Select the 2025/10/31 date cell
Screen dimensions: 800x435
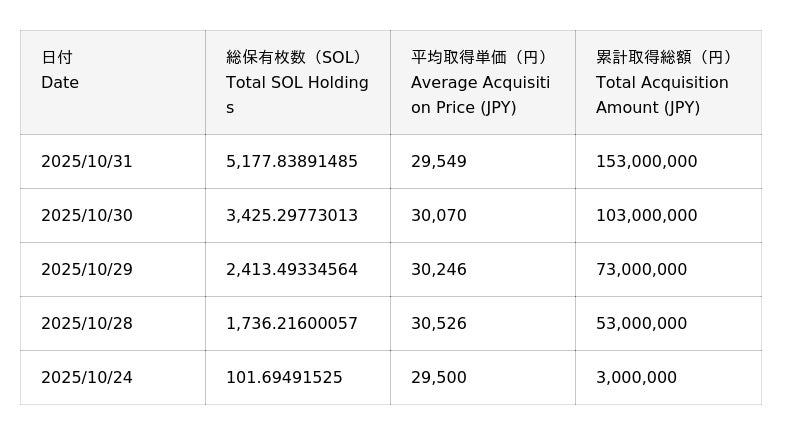pos(87,162)
